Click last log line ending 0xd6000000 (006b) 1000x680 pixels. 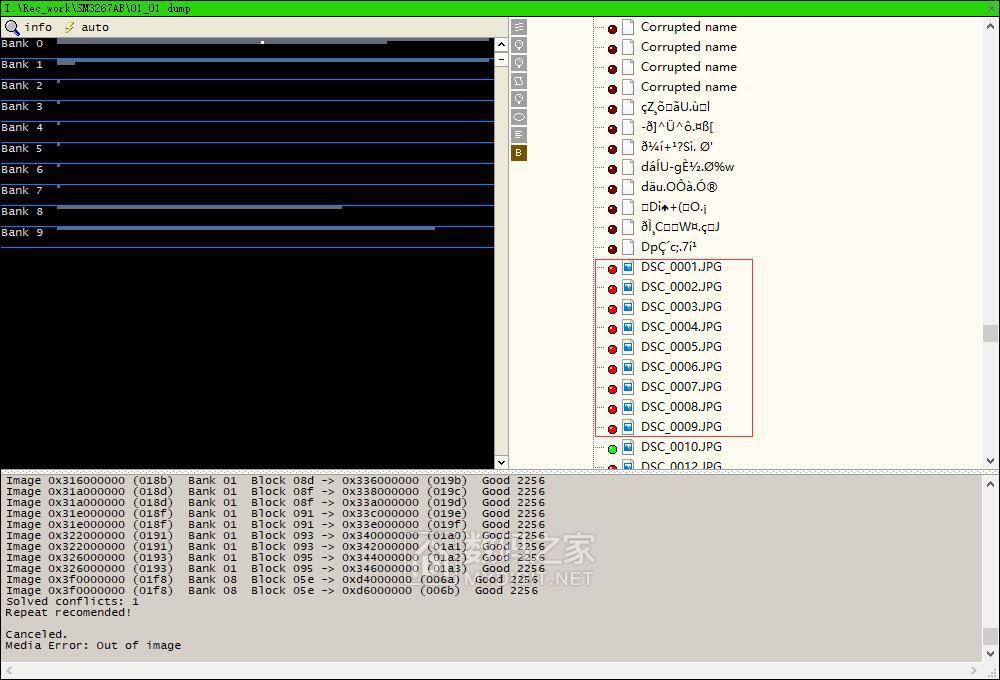pos(272,591)
